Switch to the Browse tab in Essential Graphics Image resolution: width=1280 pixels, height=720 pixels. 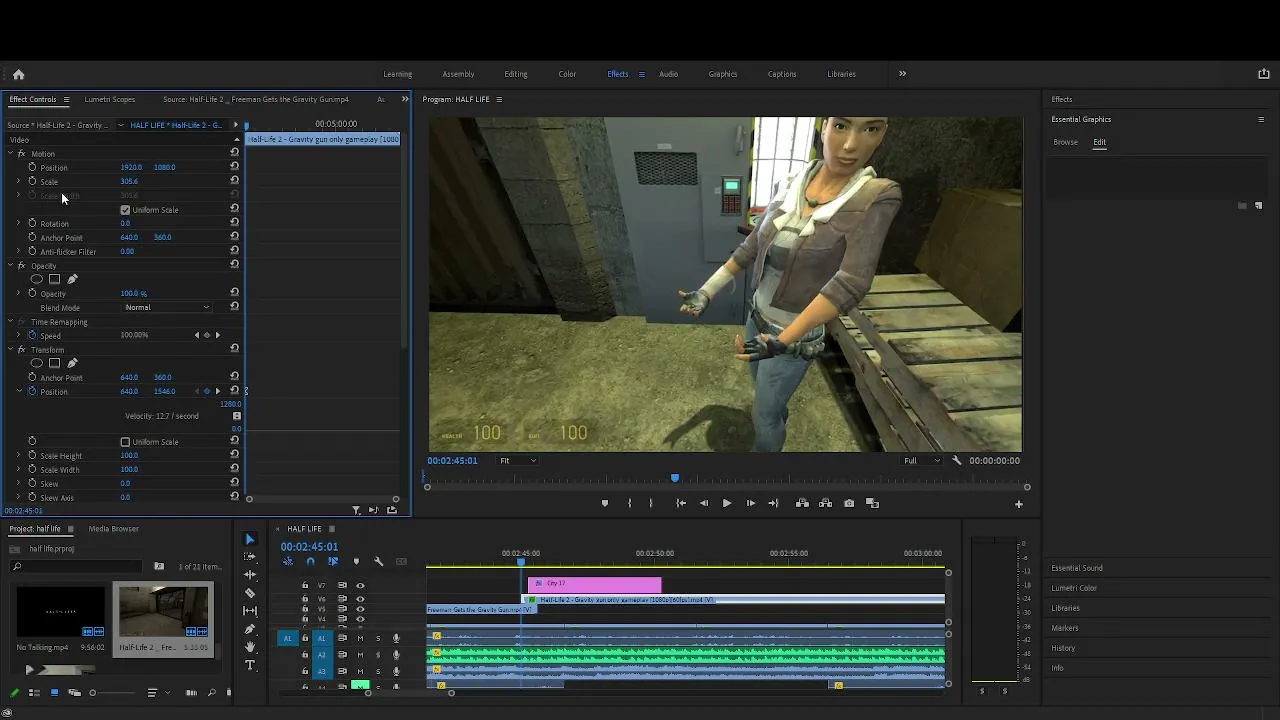1066,142
